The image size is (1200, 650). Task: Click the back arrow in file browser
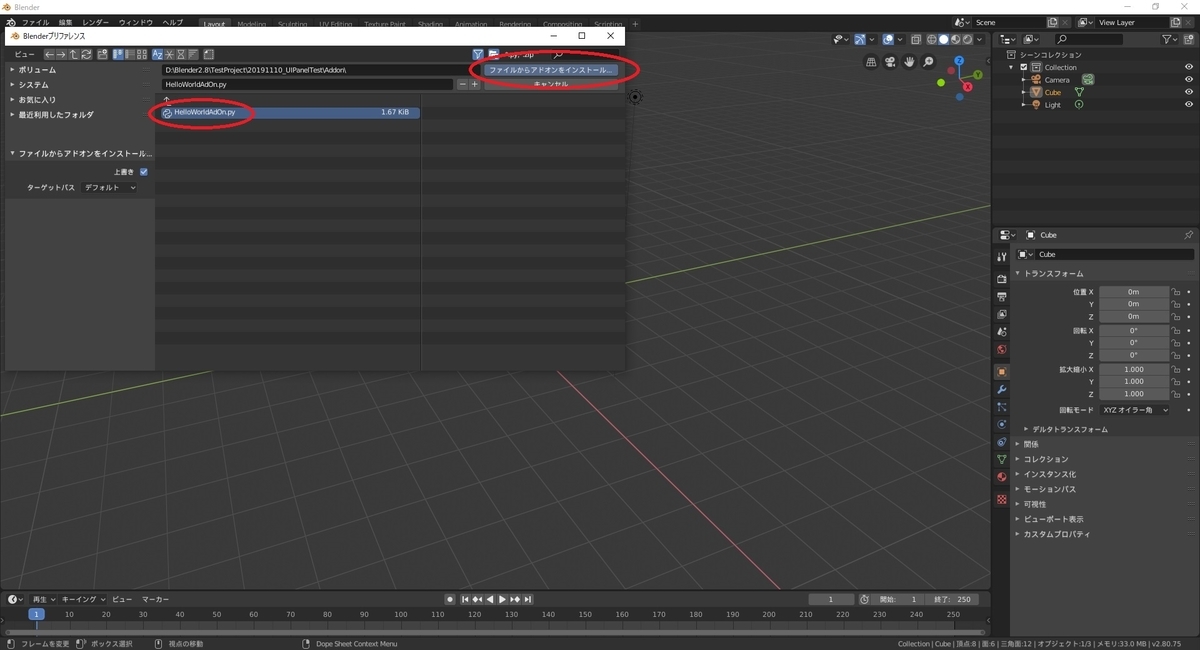pos(49,54)
